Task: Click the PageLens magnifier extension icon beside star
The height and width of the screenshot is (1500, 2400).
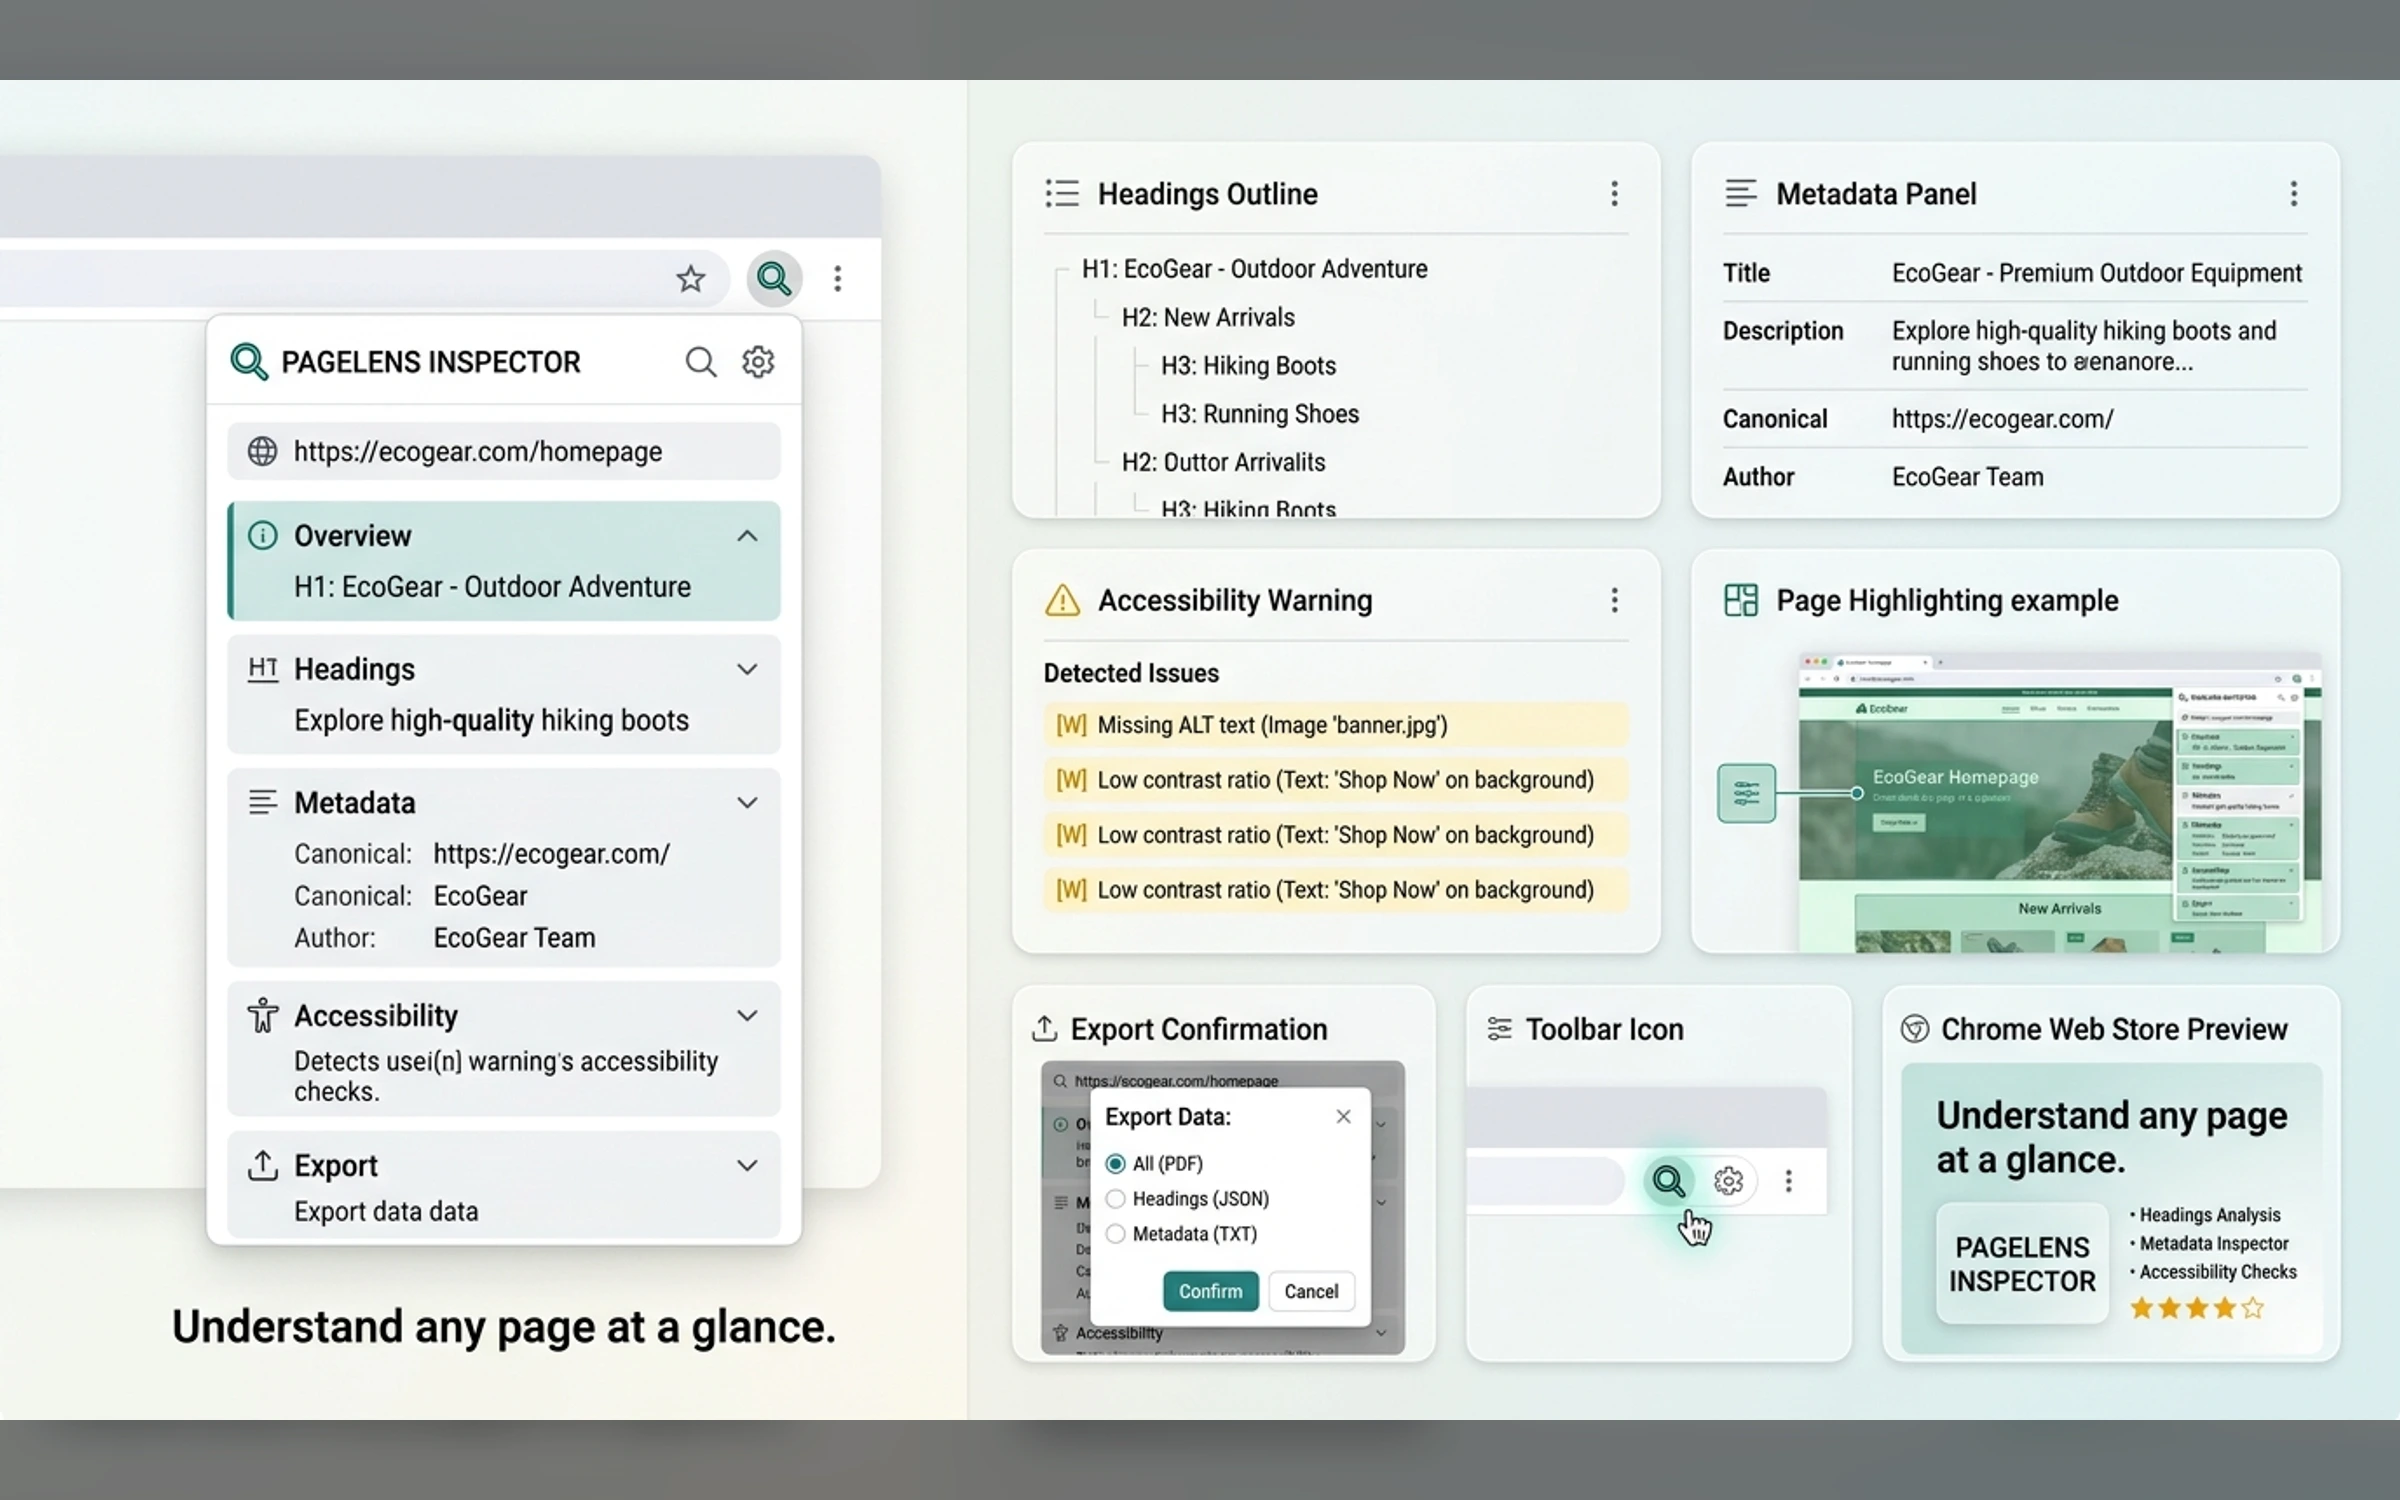Action: pos(774,278)
